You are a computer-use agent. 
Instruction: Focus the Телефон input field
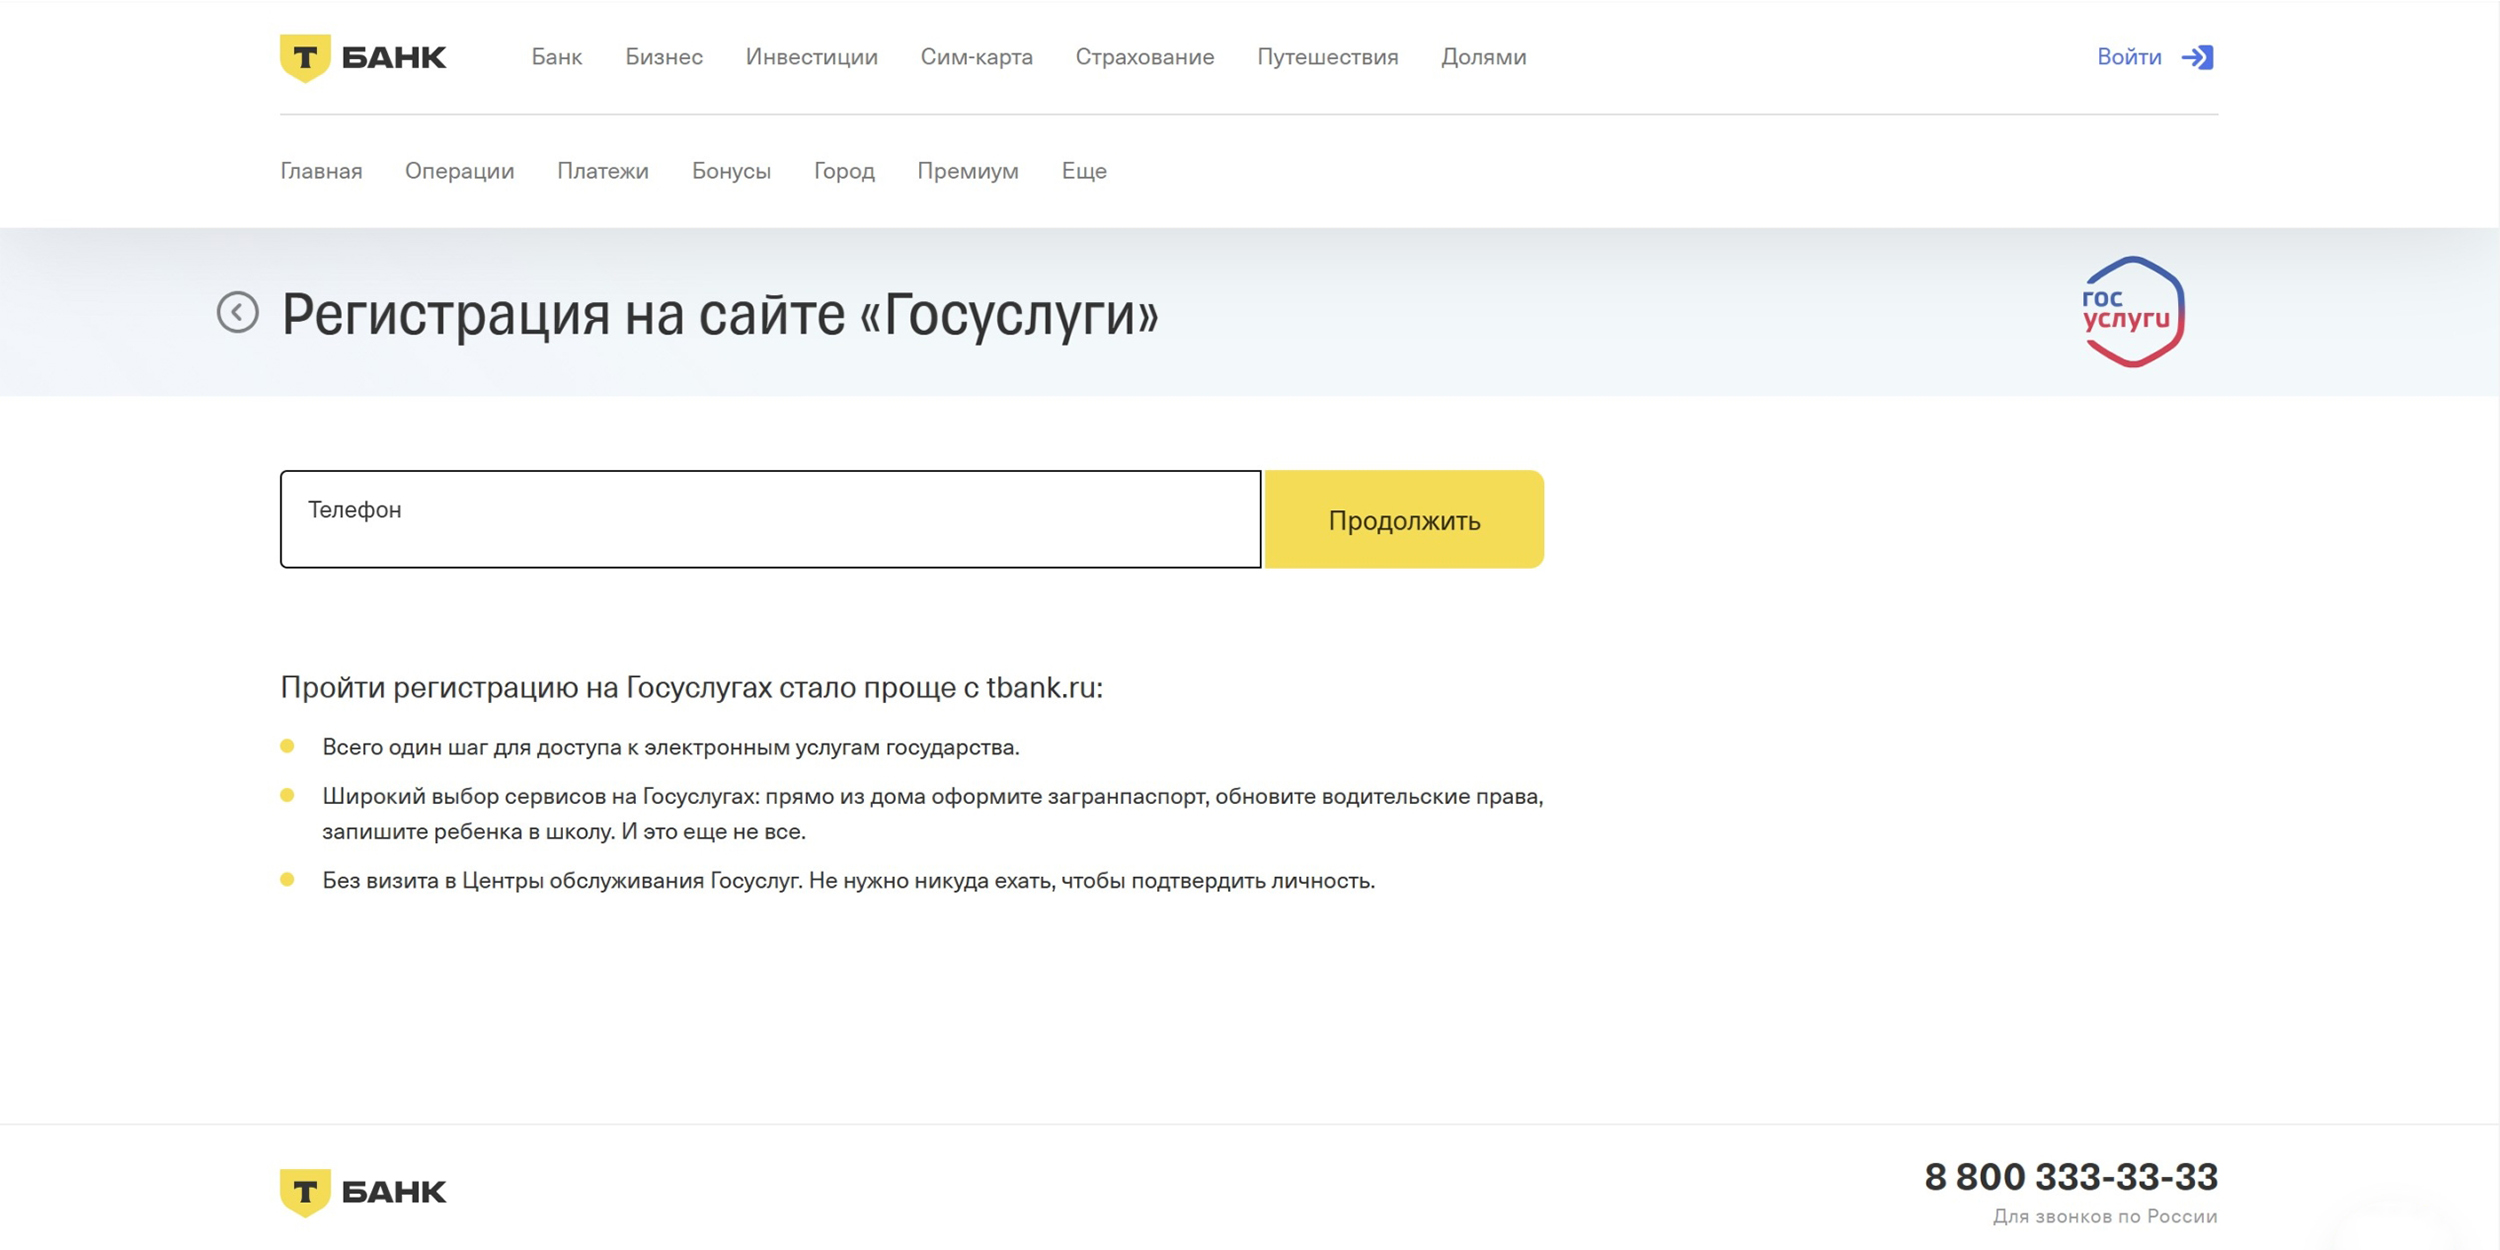(x=771, y=519)
